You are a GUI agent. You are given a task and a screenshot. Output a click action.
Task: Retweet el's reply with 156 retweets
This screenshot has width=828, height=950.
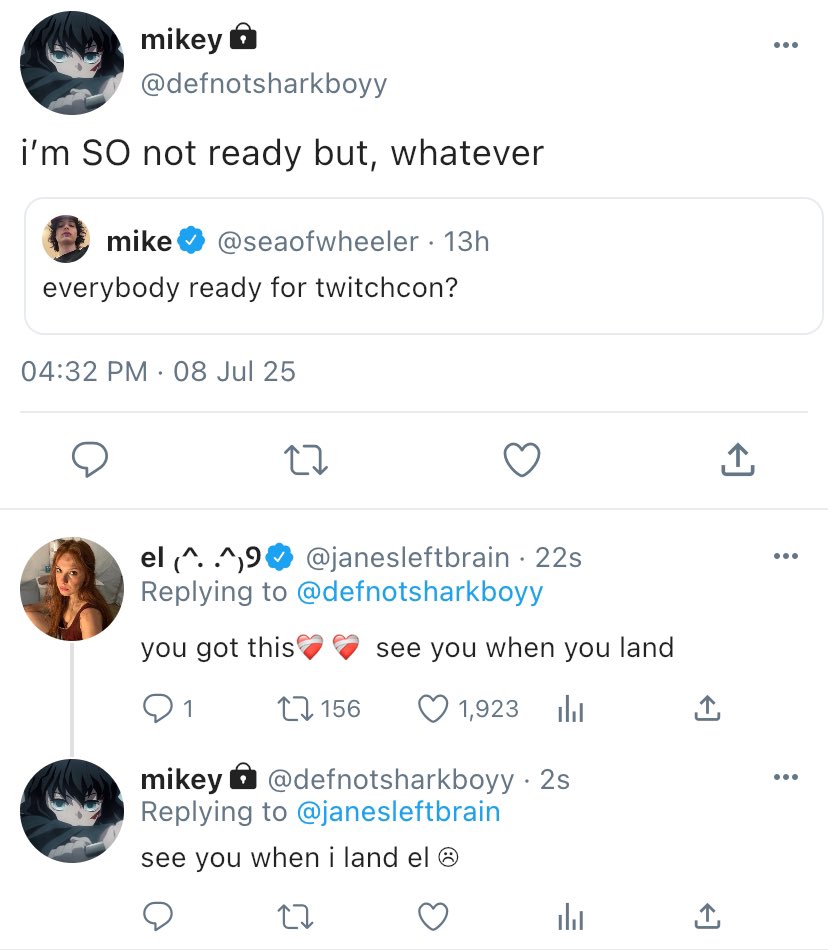[316, 709]
